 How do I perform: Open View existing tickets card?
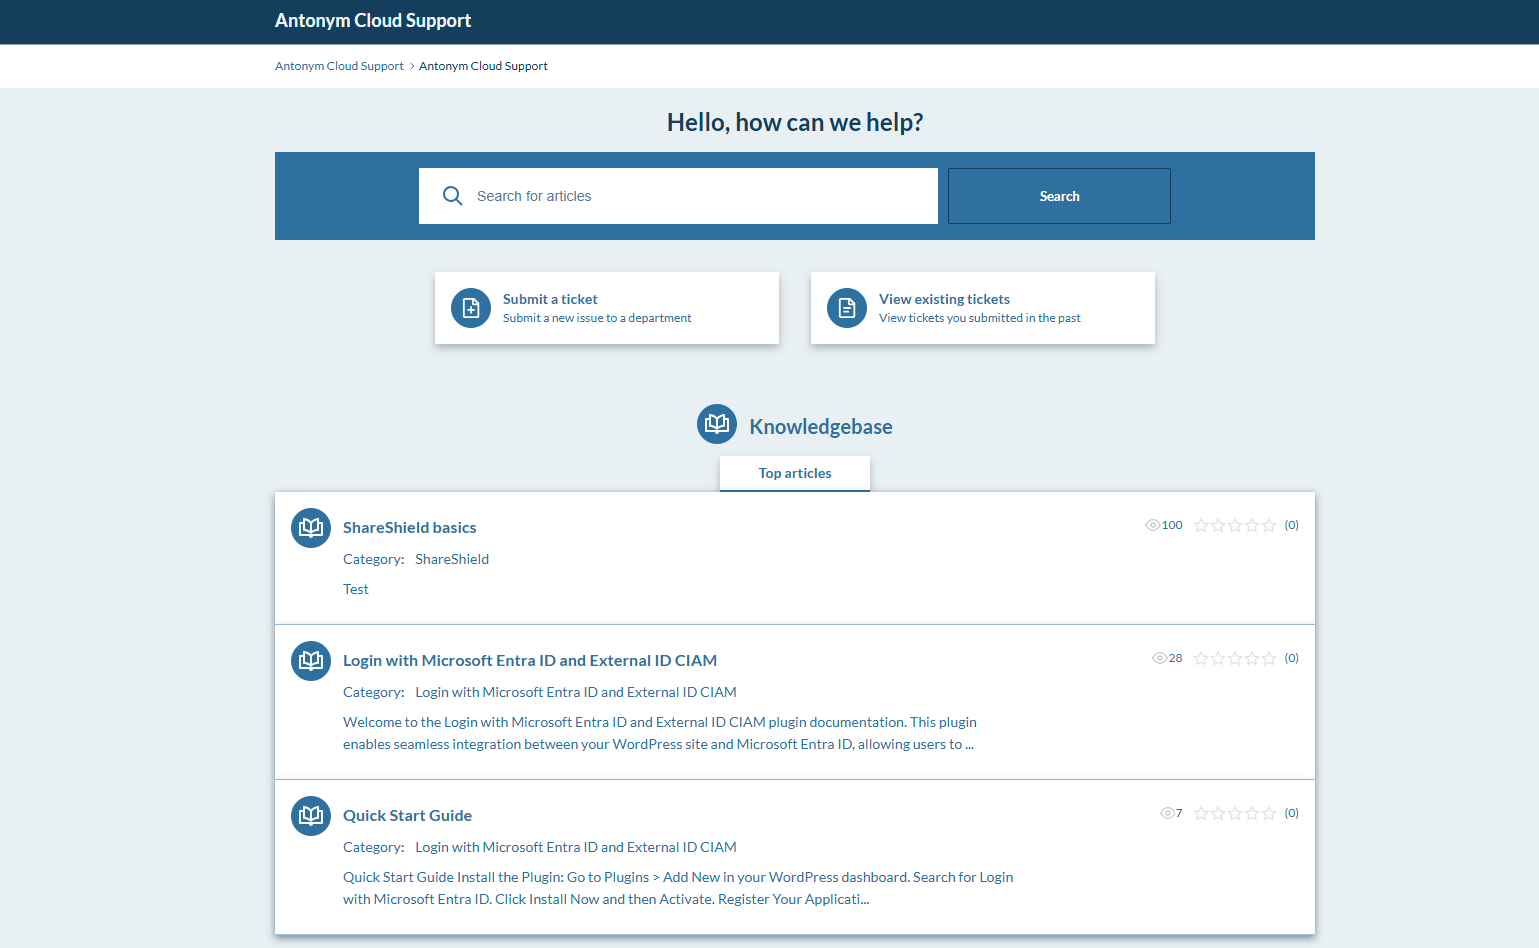click(x=983, y=308)
